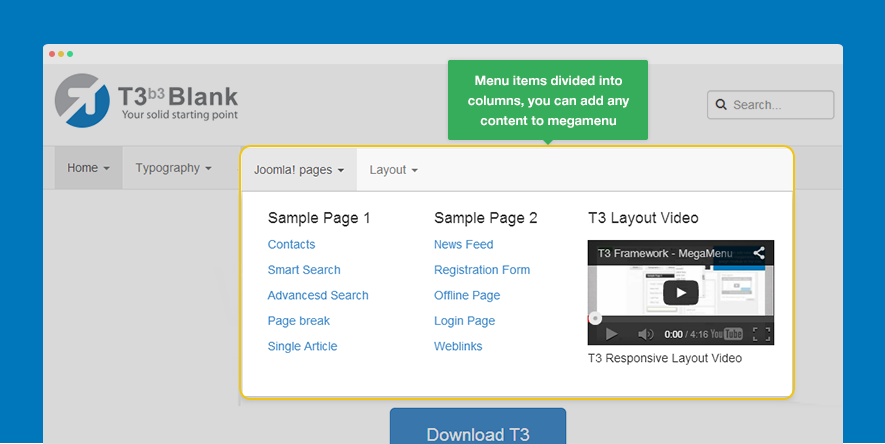This screenshot has height=444, width=885.
Task: Focus the Search input field
Action: click(780, 105)
